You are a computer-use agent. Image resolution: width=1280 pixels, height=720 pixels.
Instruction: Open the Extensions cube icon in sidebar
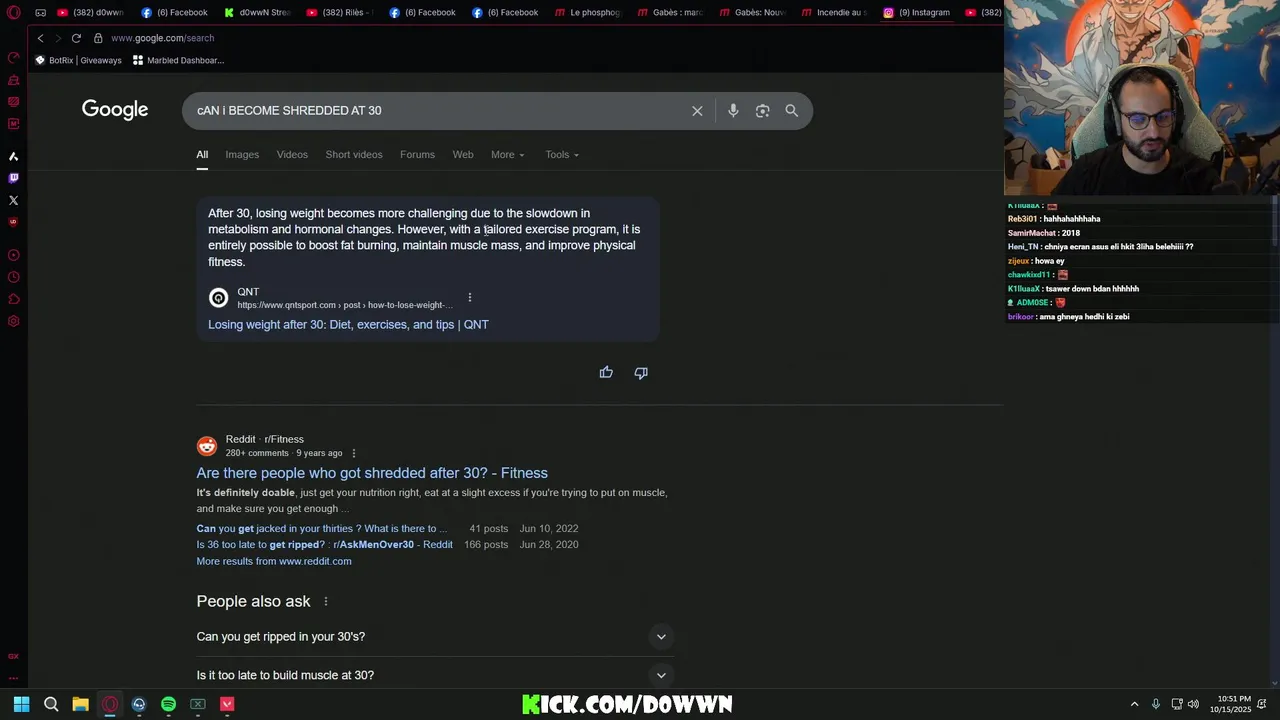pyautogui.click(x=13, y=299)
